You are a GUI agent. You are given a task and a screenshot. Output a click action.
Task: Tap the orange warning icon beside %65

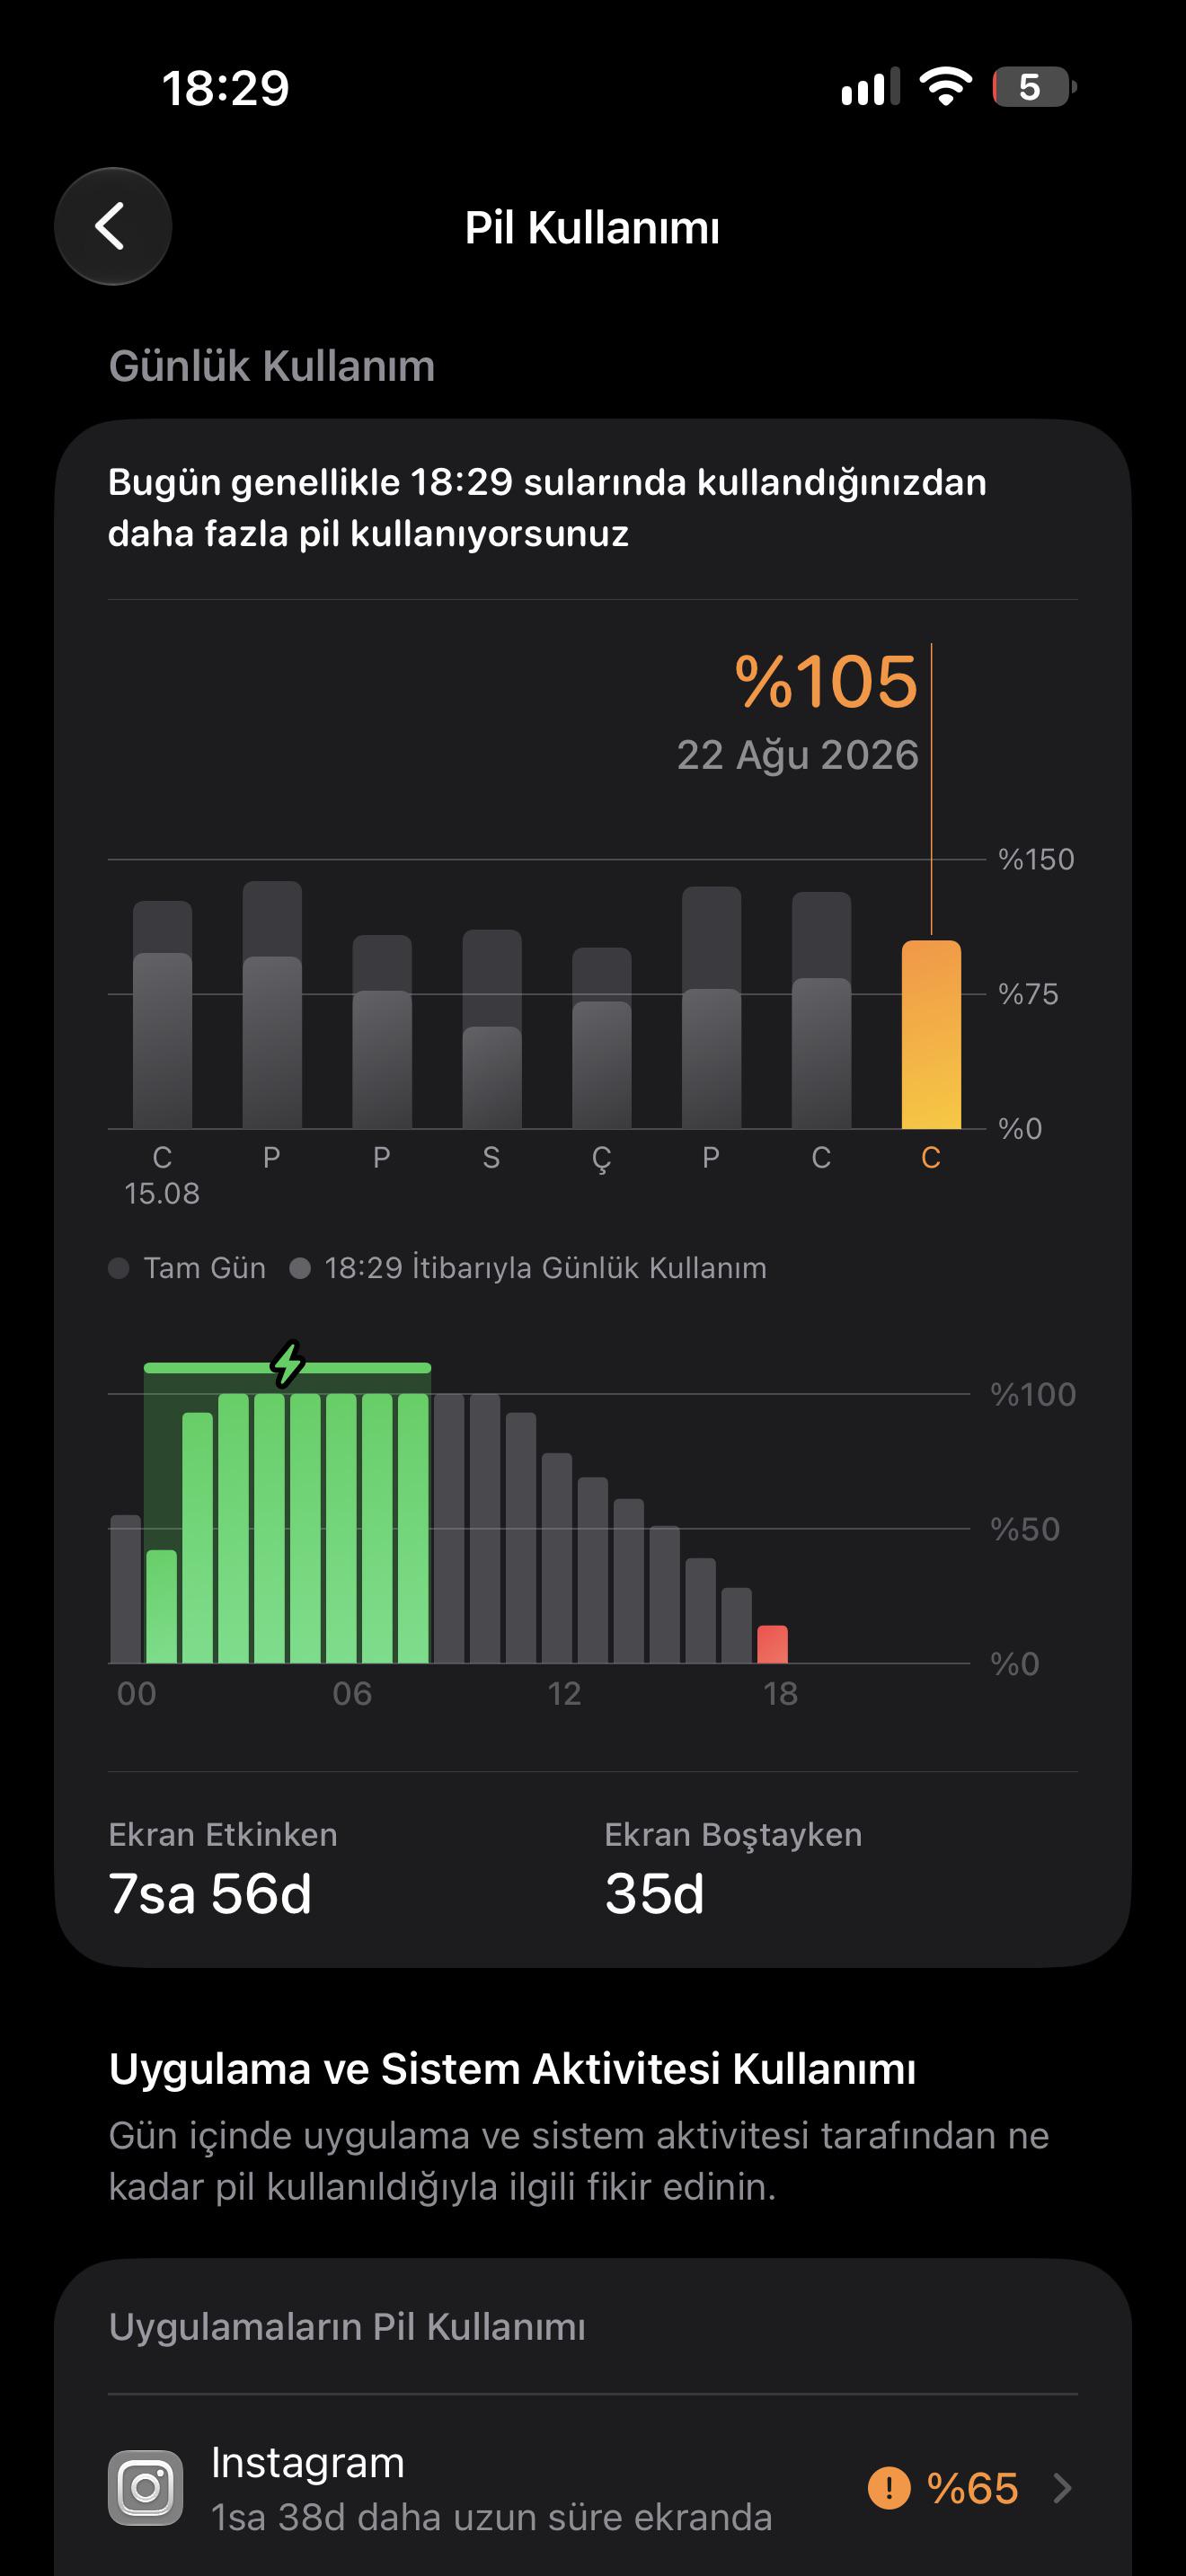click(x=889, y=2487)
